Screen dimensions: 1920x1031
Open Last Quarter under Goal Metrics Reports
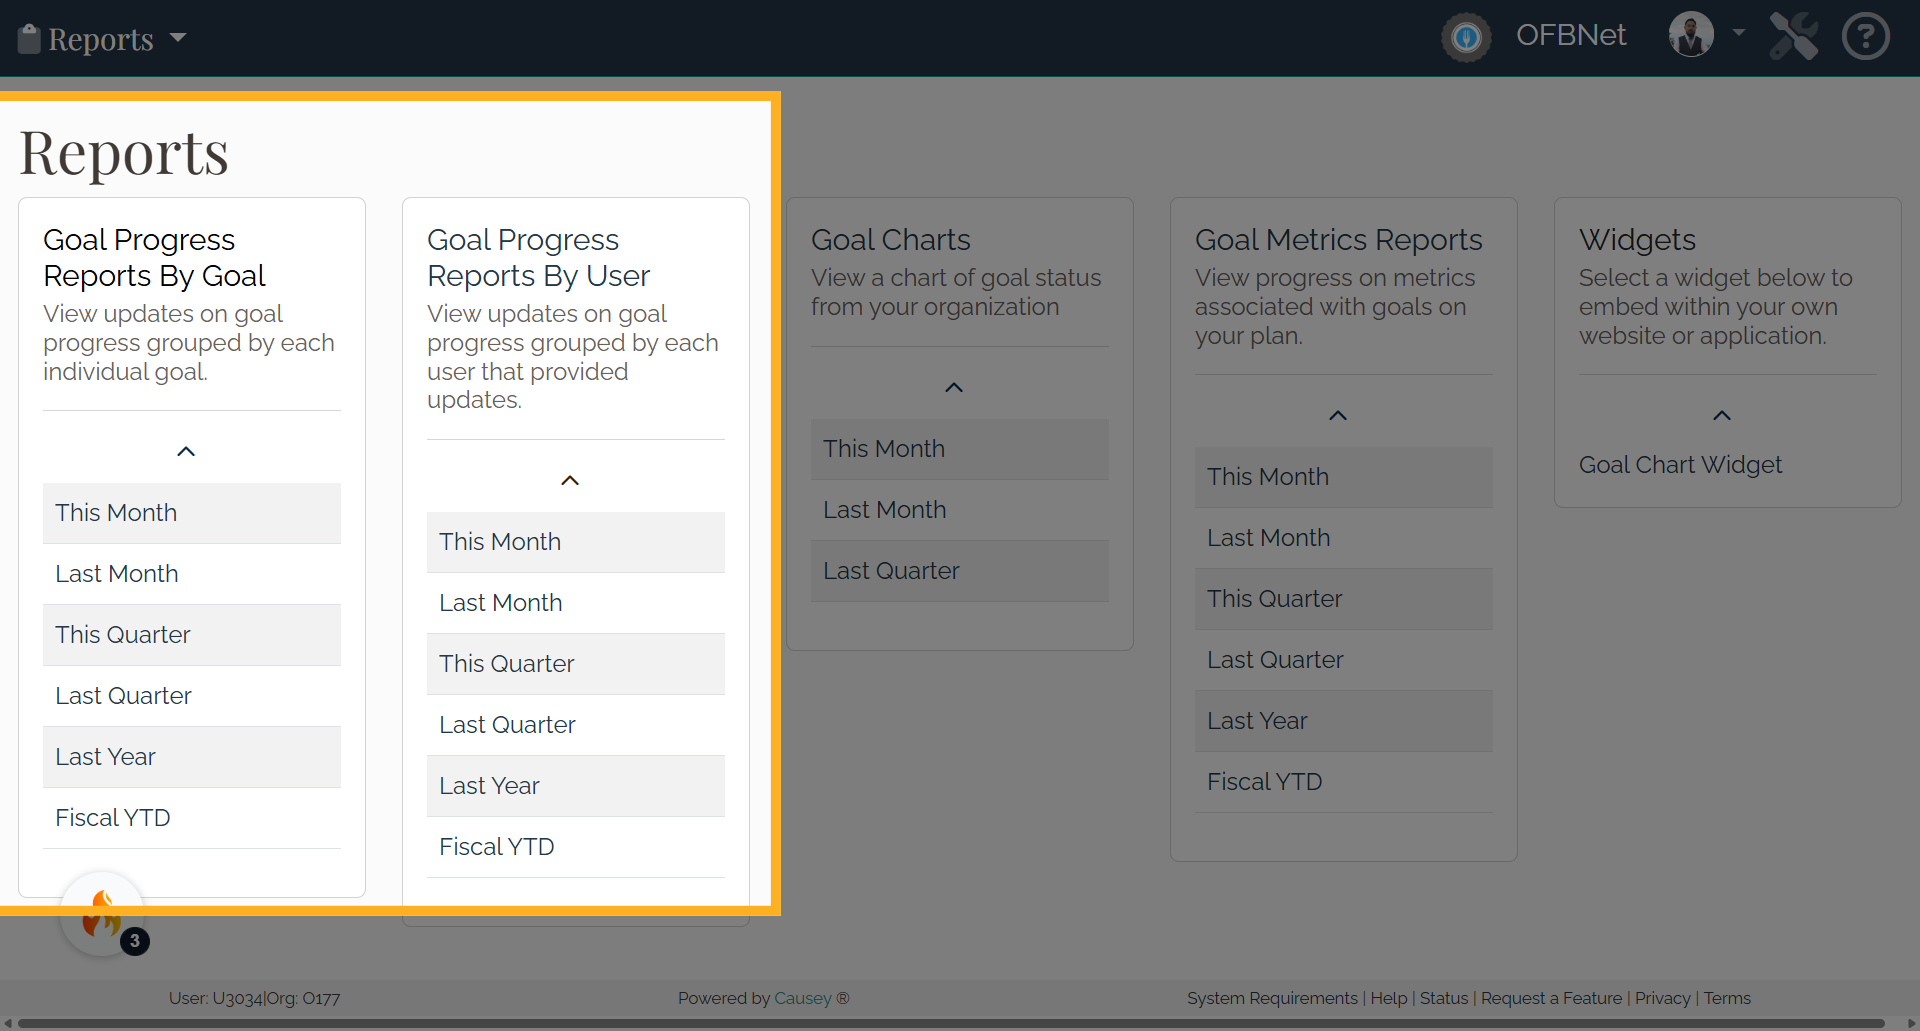(1344, 660)
